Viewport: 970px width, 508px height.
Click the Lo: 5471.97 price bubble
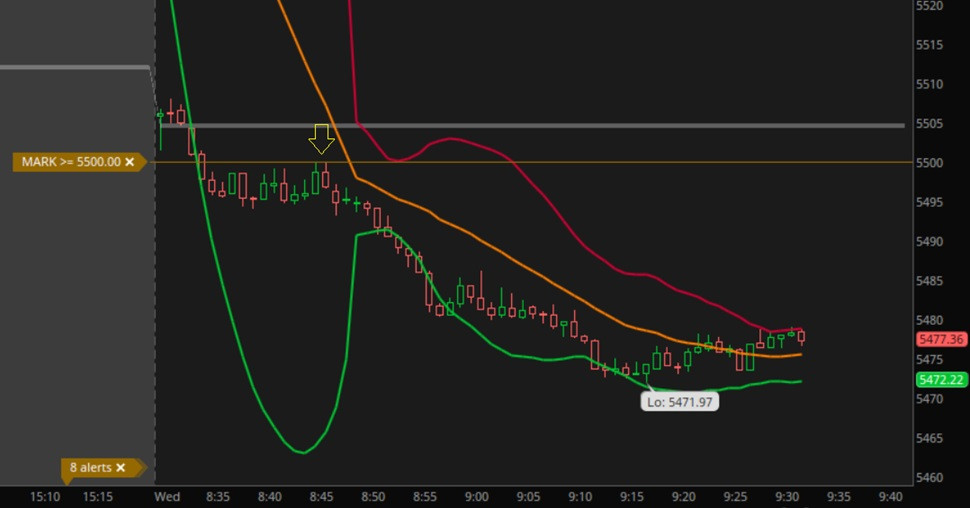click(679, 402)
